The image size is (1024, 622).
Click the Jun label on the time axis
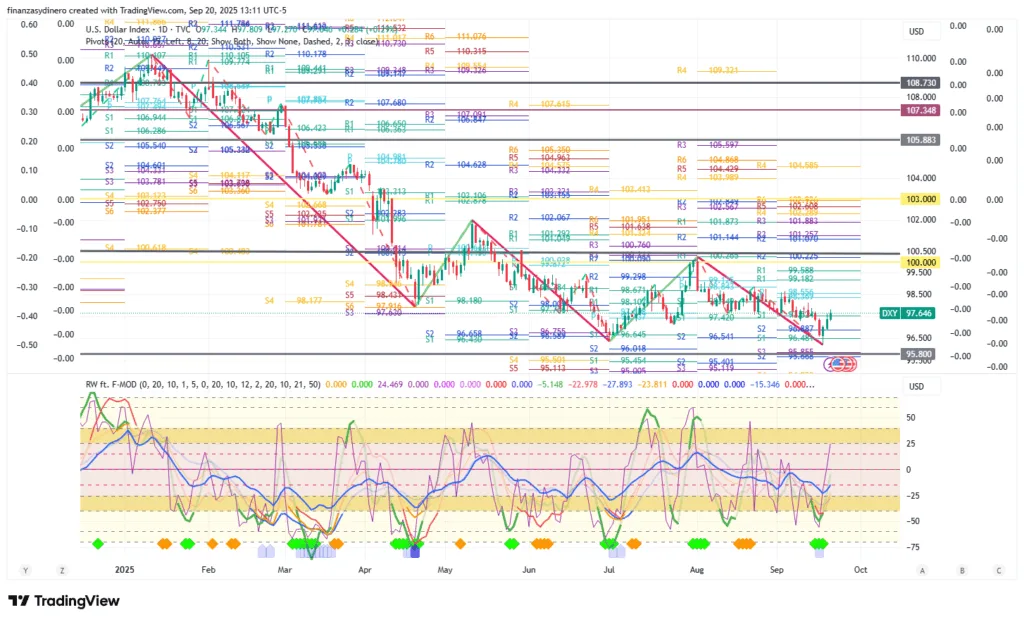(x=528, y=570)
